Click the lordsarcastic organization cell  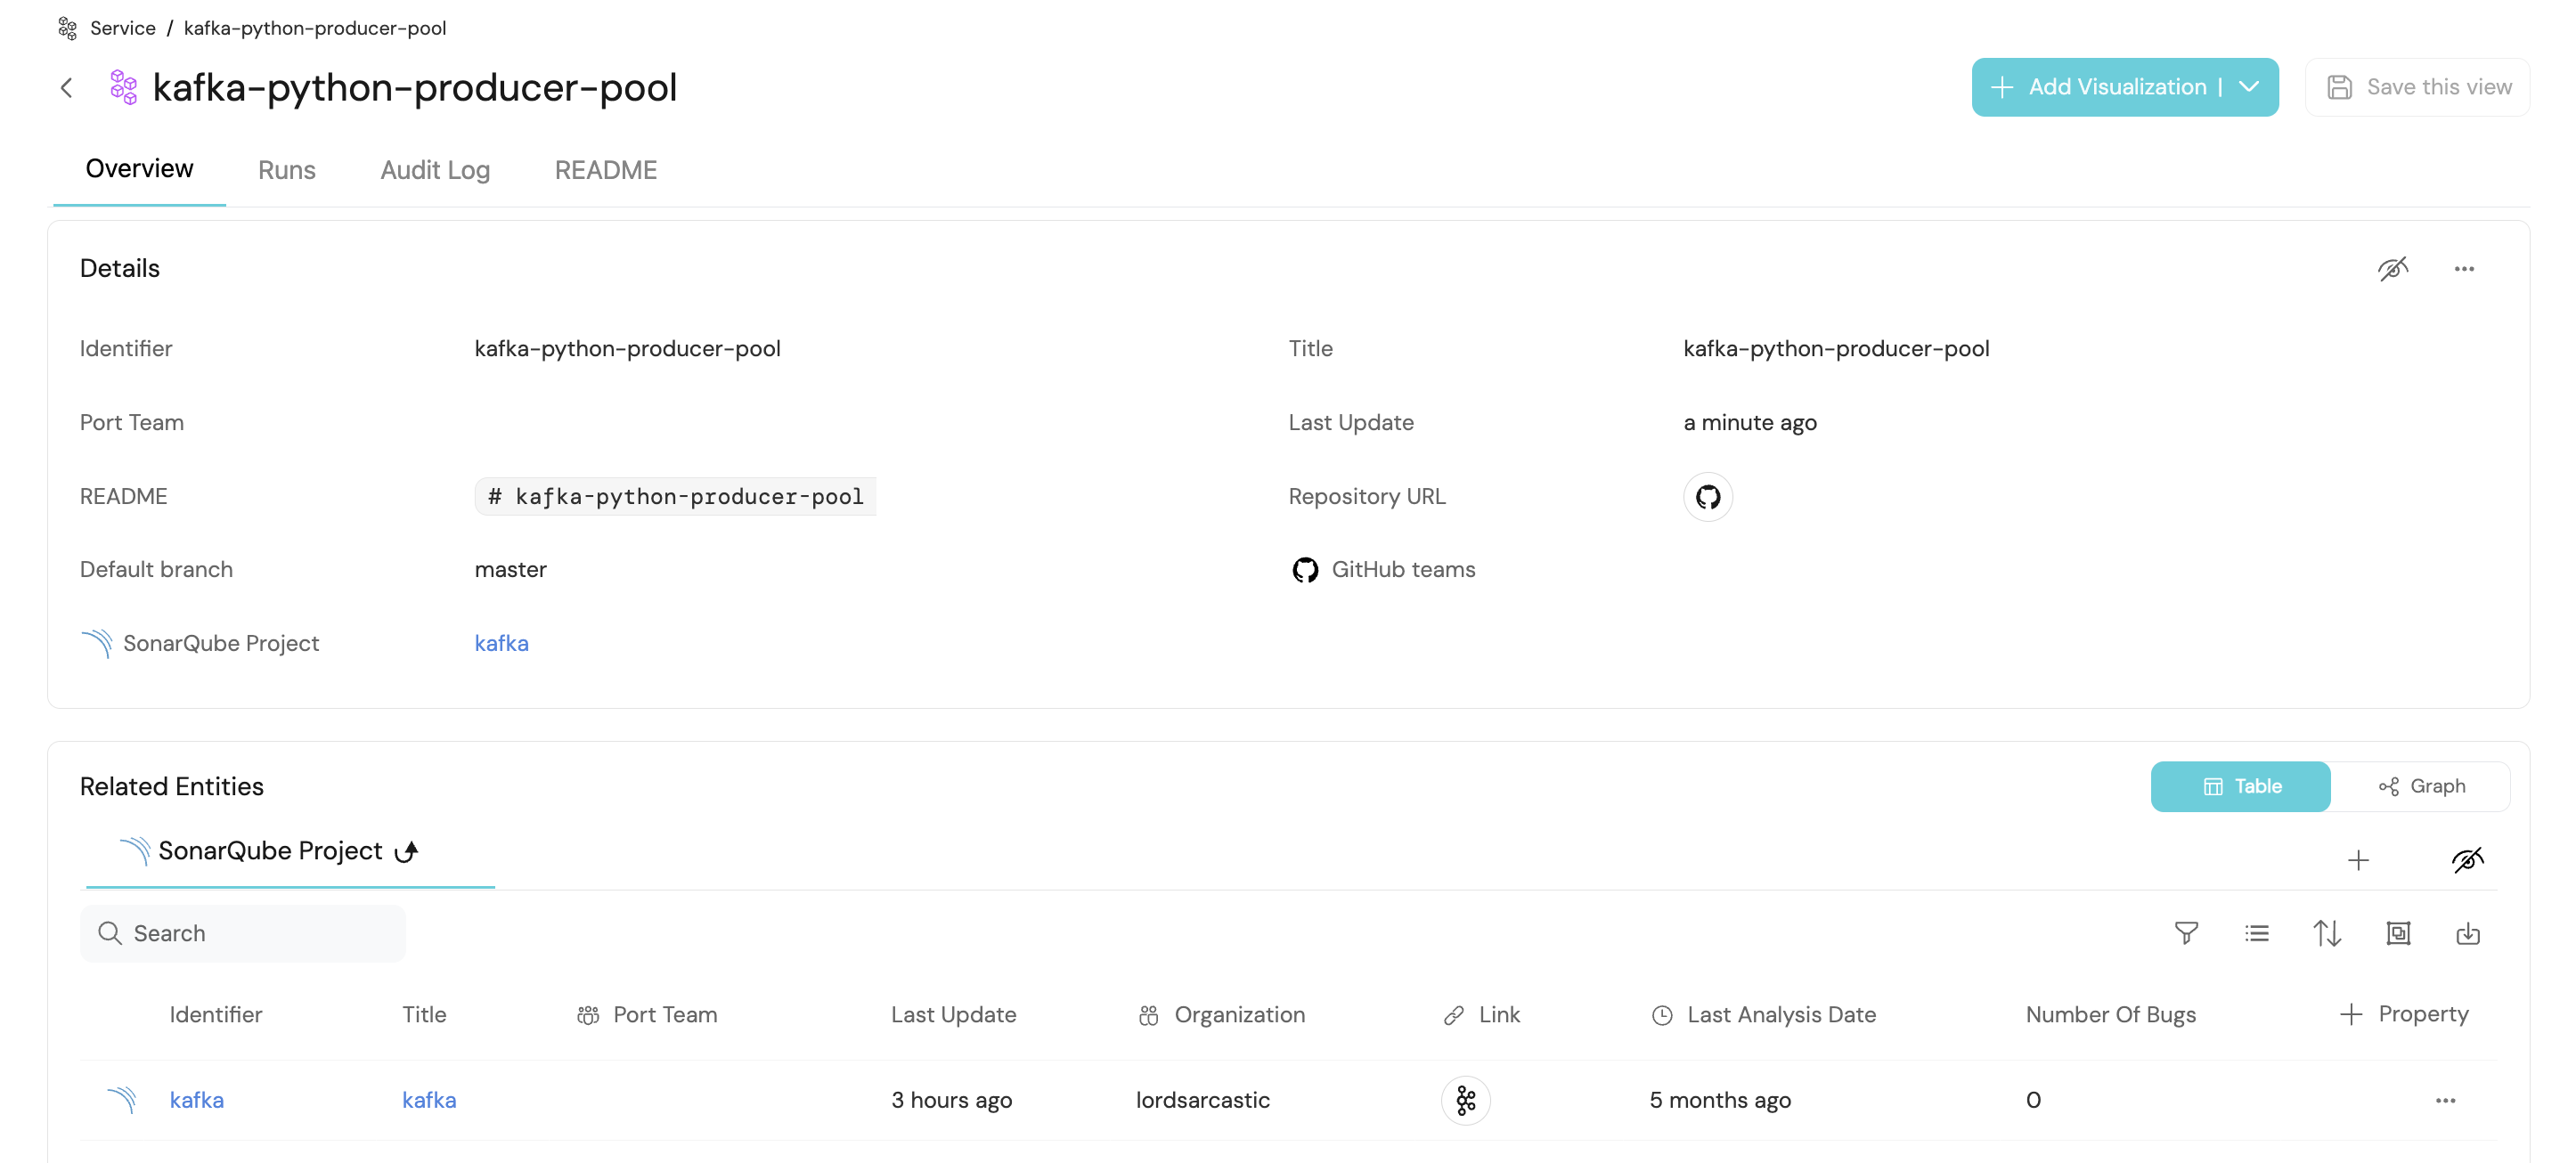coord(1202,1100)
